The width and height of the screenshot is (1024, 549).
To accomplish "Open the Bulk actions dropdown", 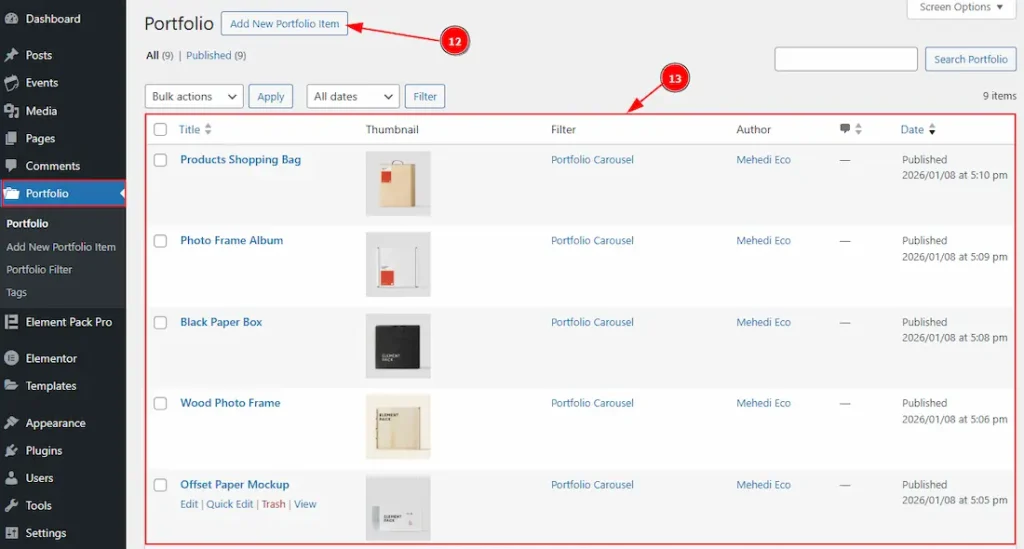I will pyautogui.click(x=194, y=96).
